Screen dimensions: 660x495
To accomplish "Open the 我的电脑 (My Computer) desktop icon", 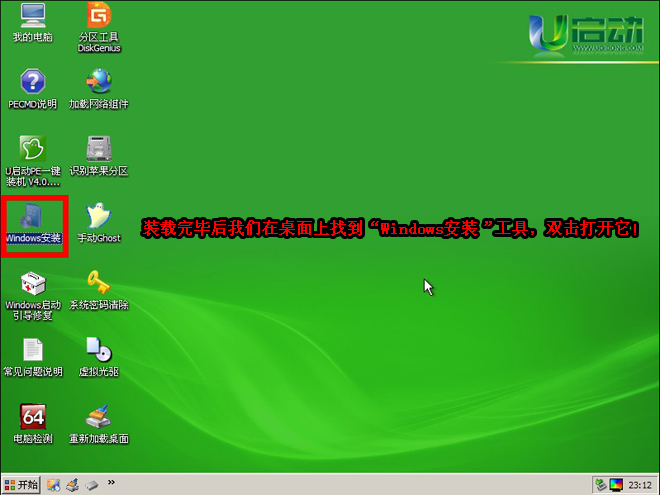I will tap(33, 18).
